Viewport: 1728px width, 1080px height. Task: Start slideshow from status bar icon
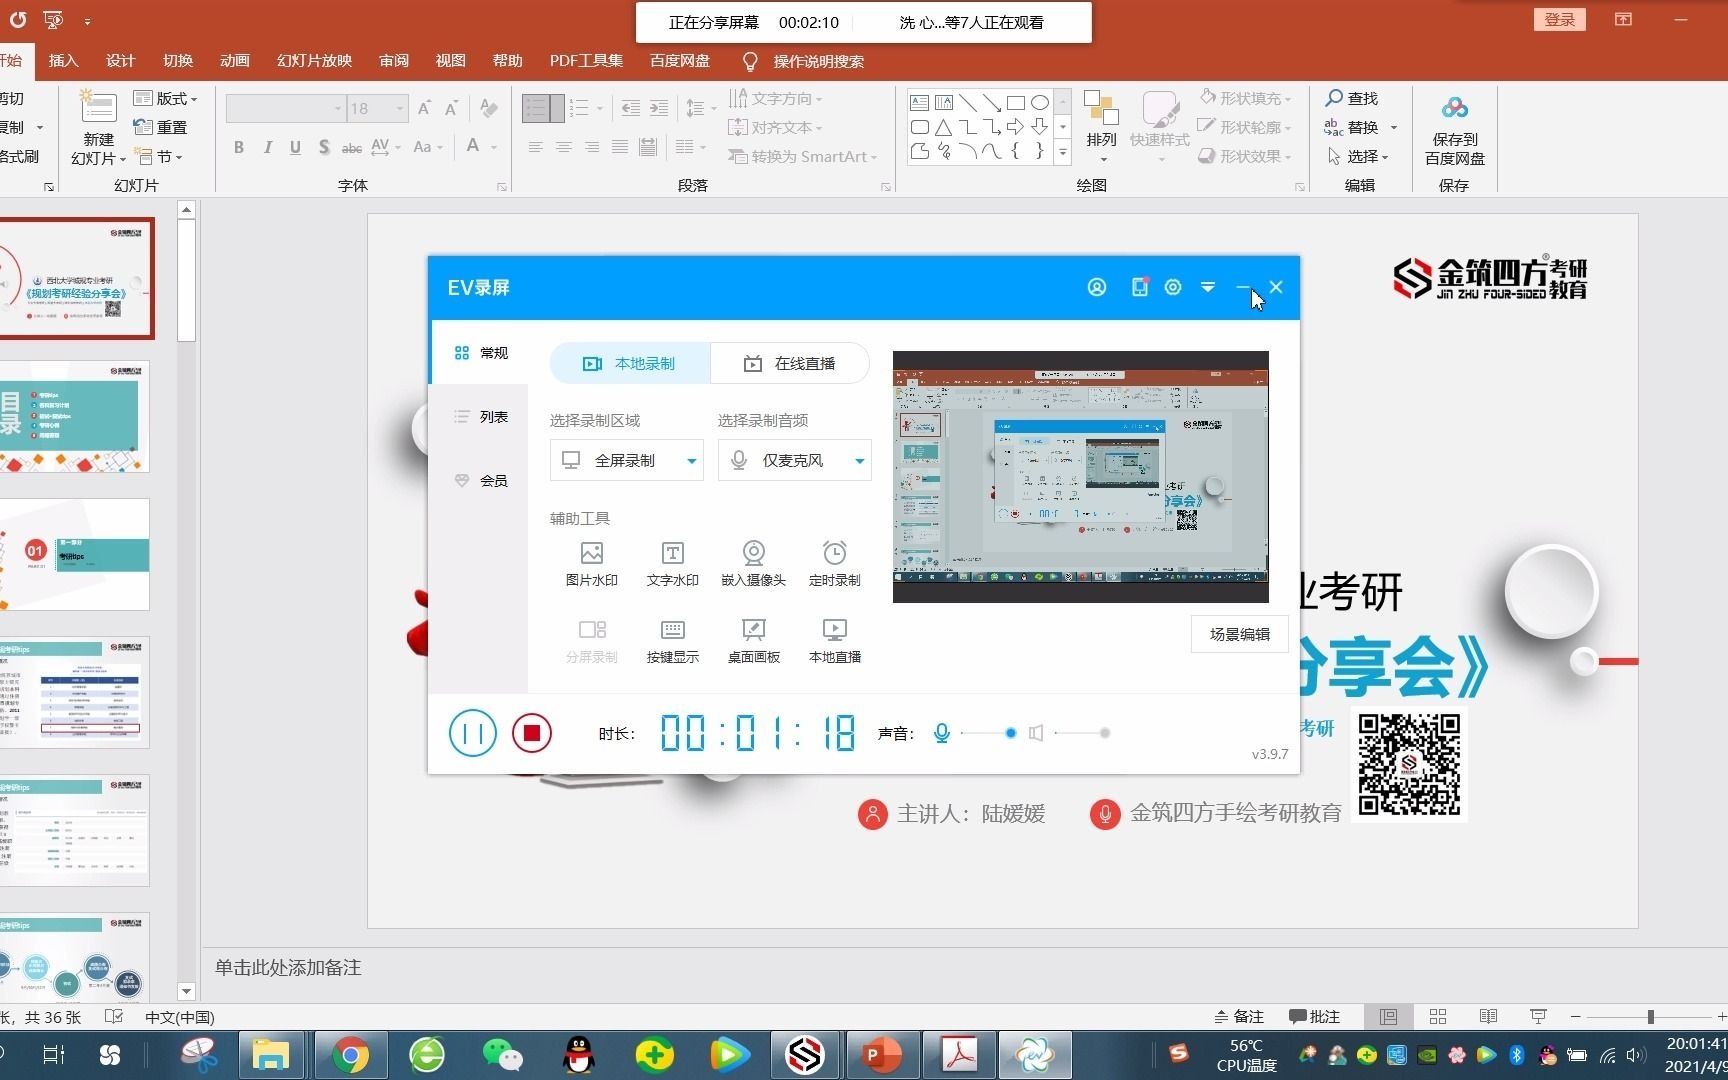tap(1538, 1016)
